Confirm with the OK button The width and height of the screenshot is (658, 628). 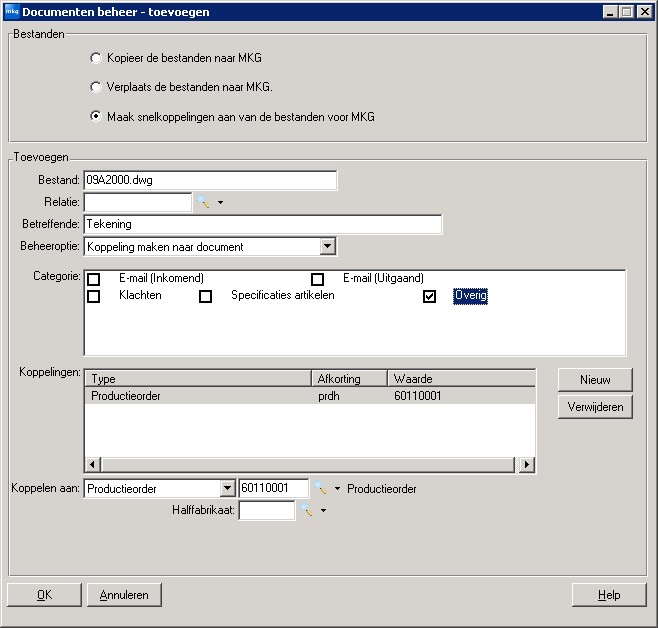[44, 595]
